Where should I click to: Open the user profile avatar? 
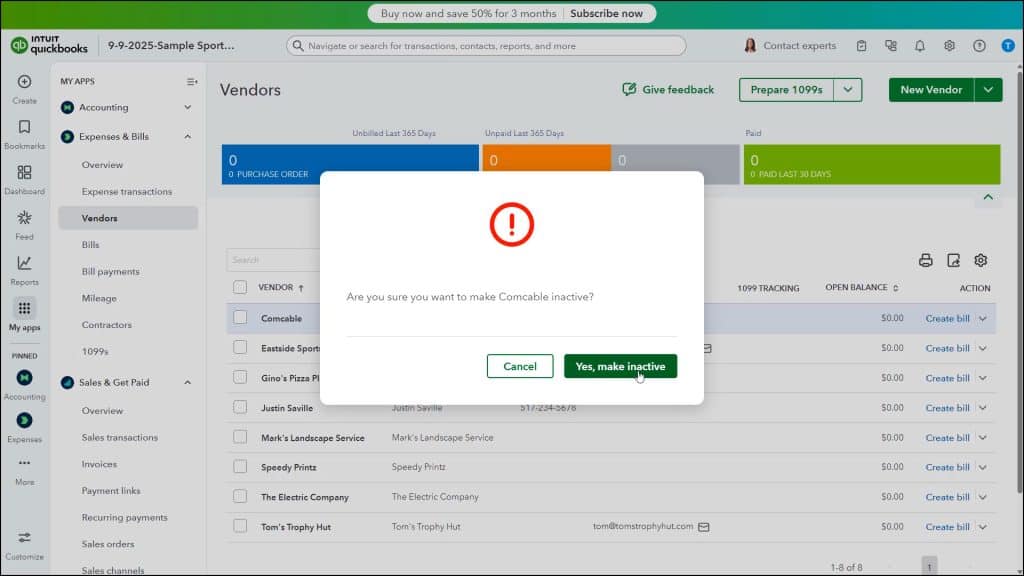pyautogui.click(x=1008, y=46)
